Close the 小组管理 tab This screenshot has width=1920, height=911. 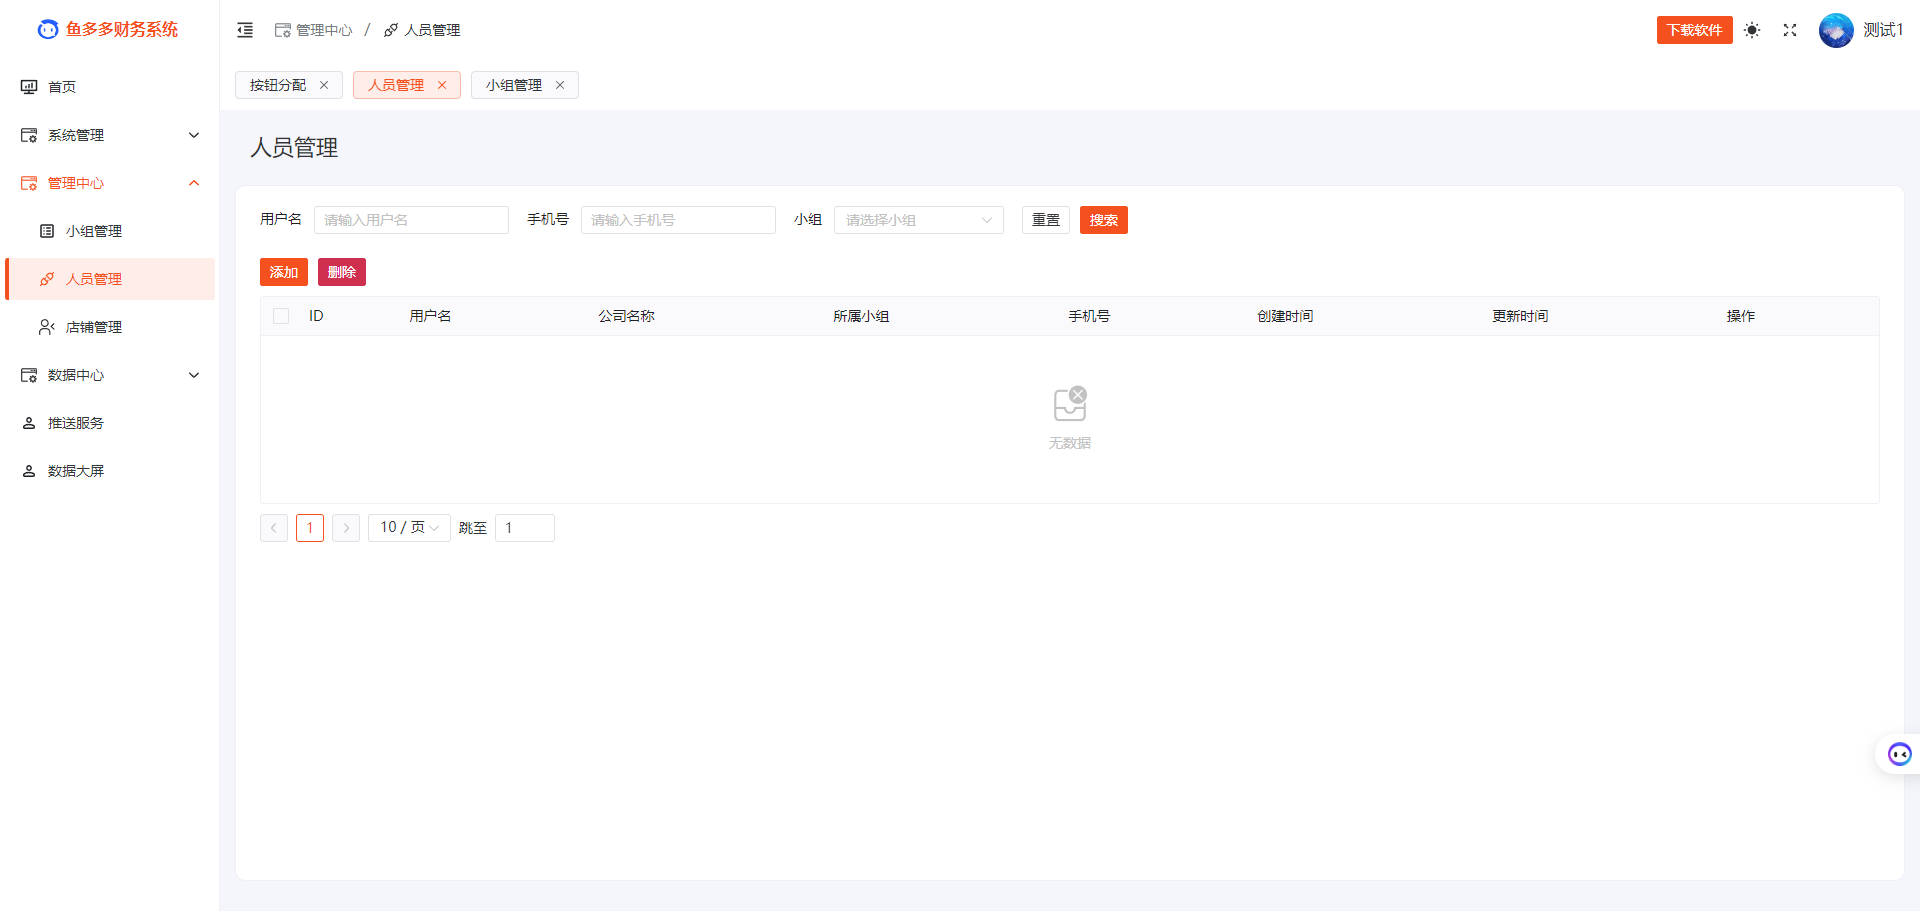click(560, 85)
